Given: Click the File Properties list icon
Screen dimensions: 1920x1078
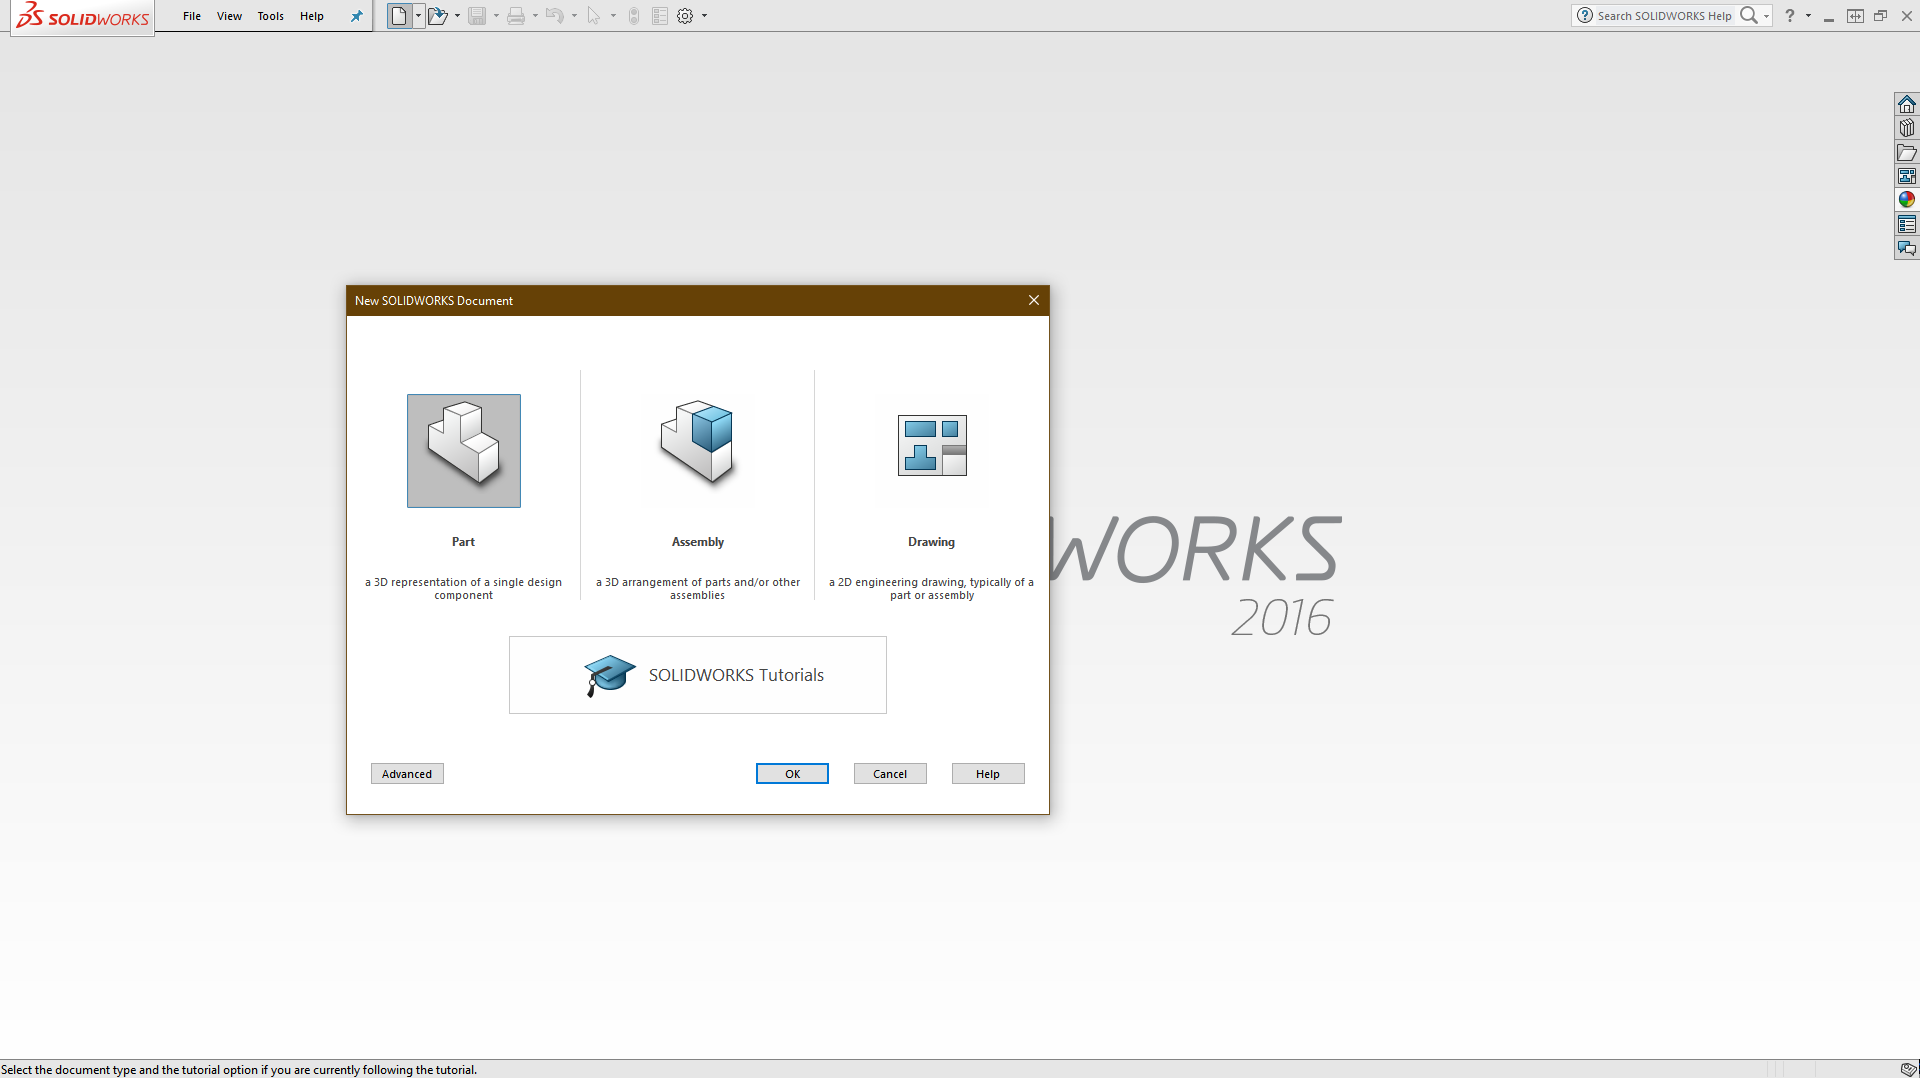Looking at the screenshot, I should pos(660,16).
